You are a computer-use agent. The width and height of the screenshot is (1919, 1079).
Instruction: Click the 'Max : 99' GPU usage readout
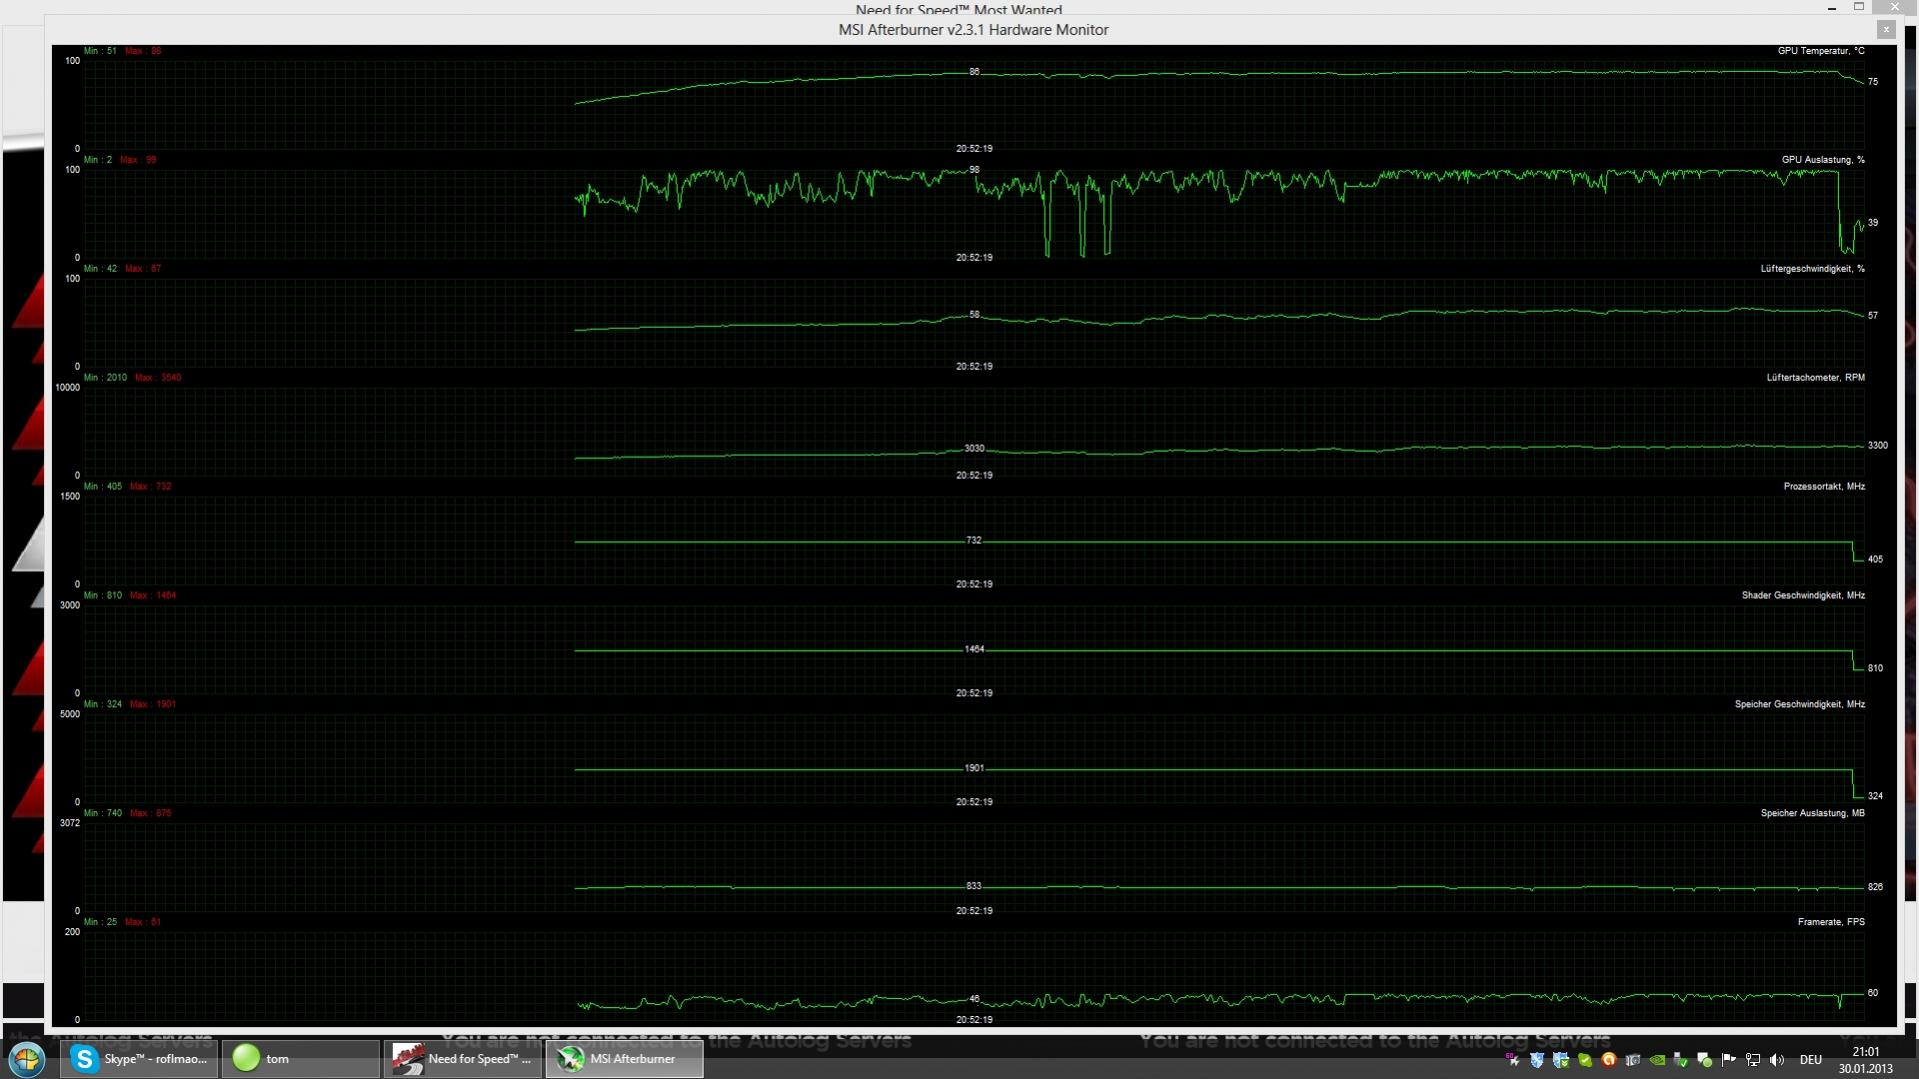138,160
